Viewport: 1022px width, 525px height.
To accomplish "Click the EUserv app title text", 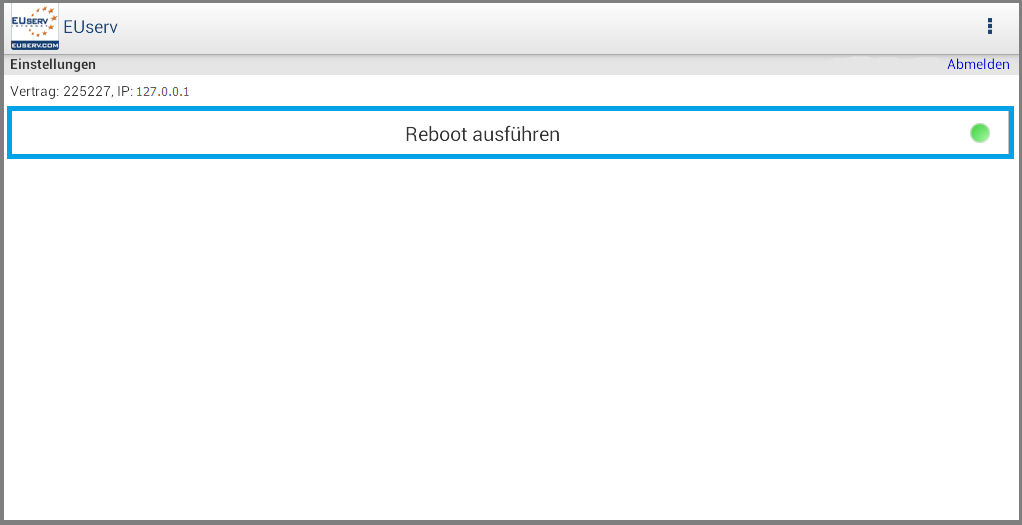I will [91, 27].
